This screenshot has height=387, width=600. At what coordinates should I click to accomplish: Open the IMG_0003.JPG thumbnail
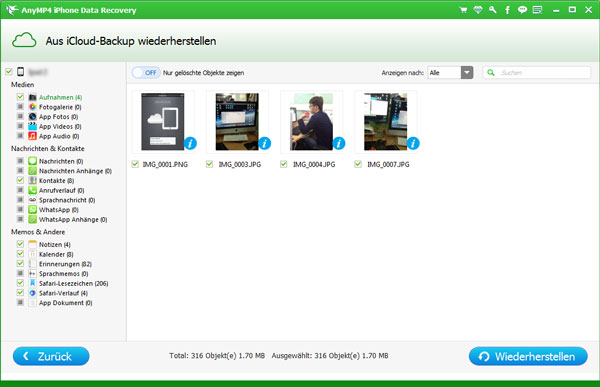point(237,122)
